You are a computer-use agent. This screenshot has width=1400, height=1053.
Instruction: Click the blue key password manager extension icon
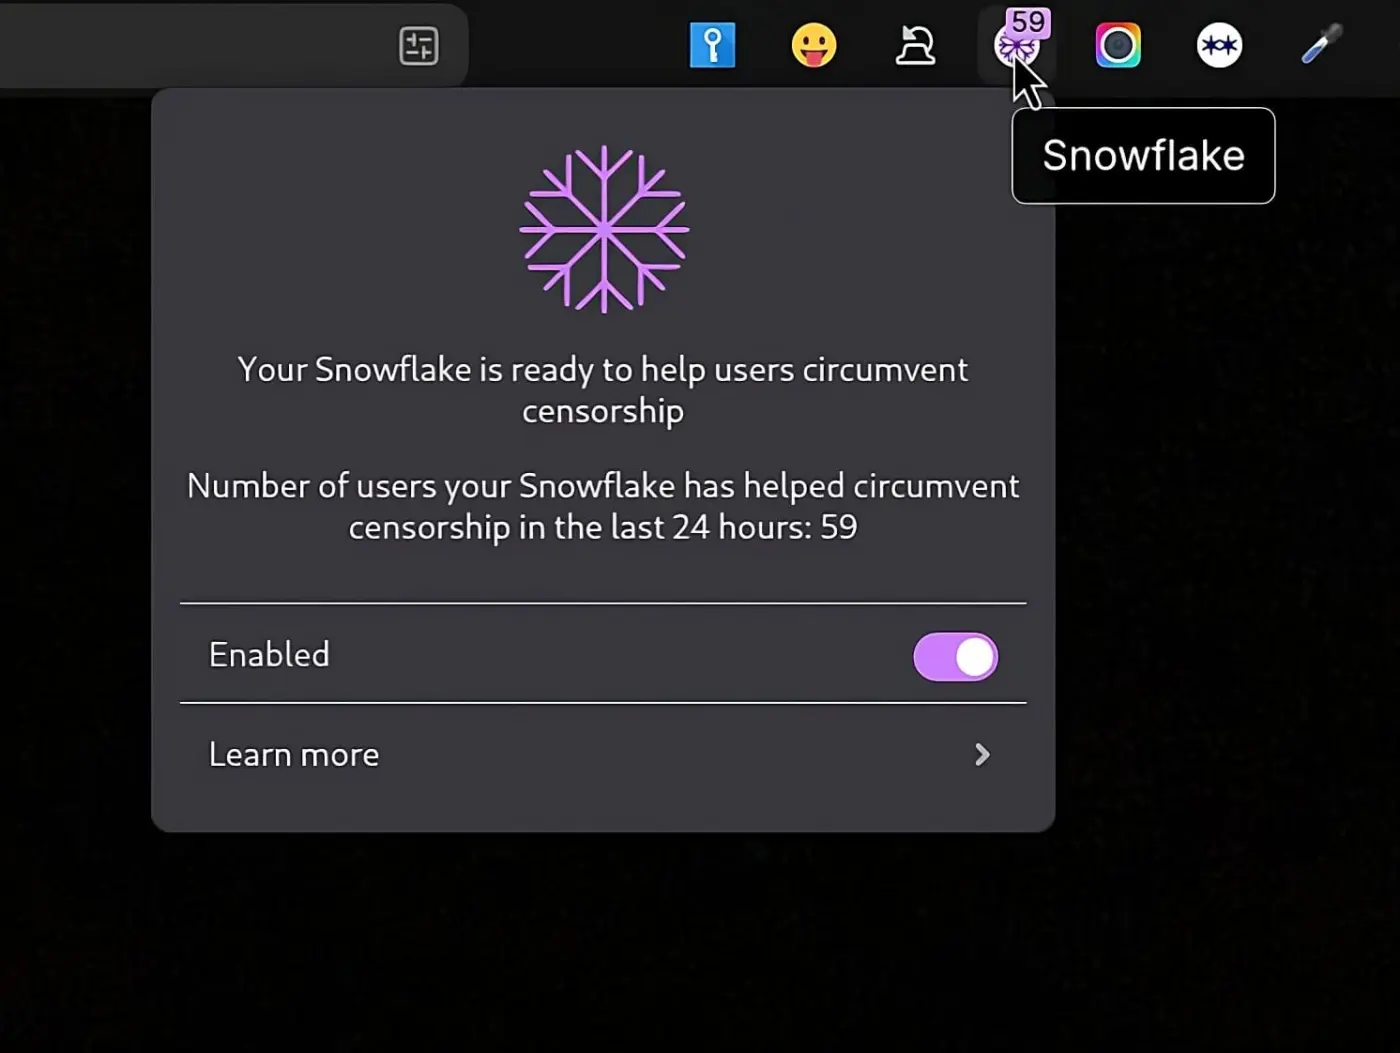point(712,45)
